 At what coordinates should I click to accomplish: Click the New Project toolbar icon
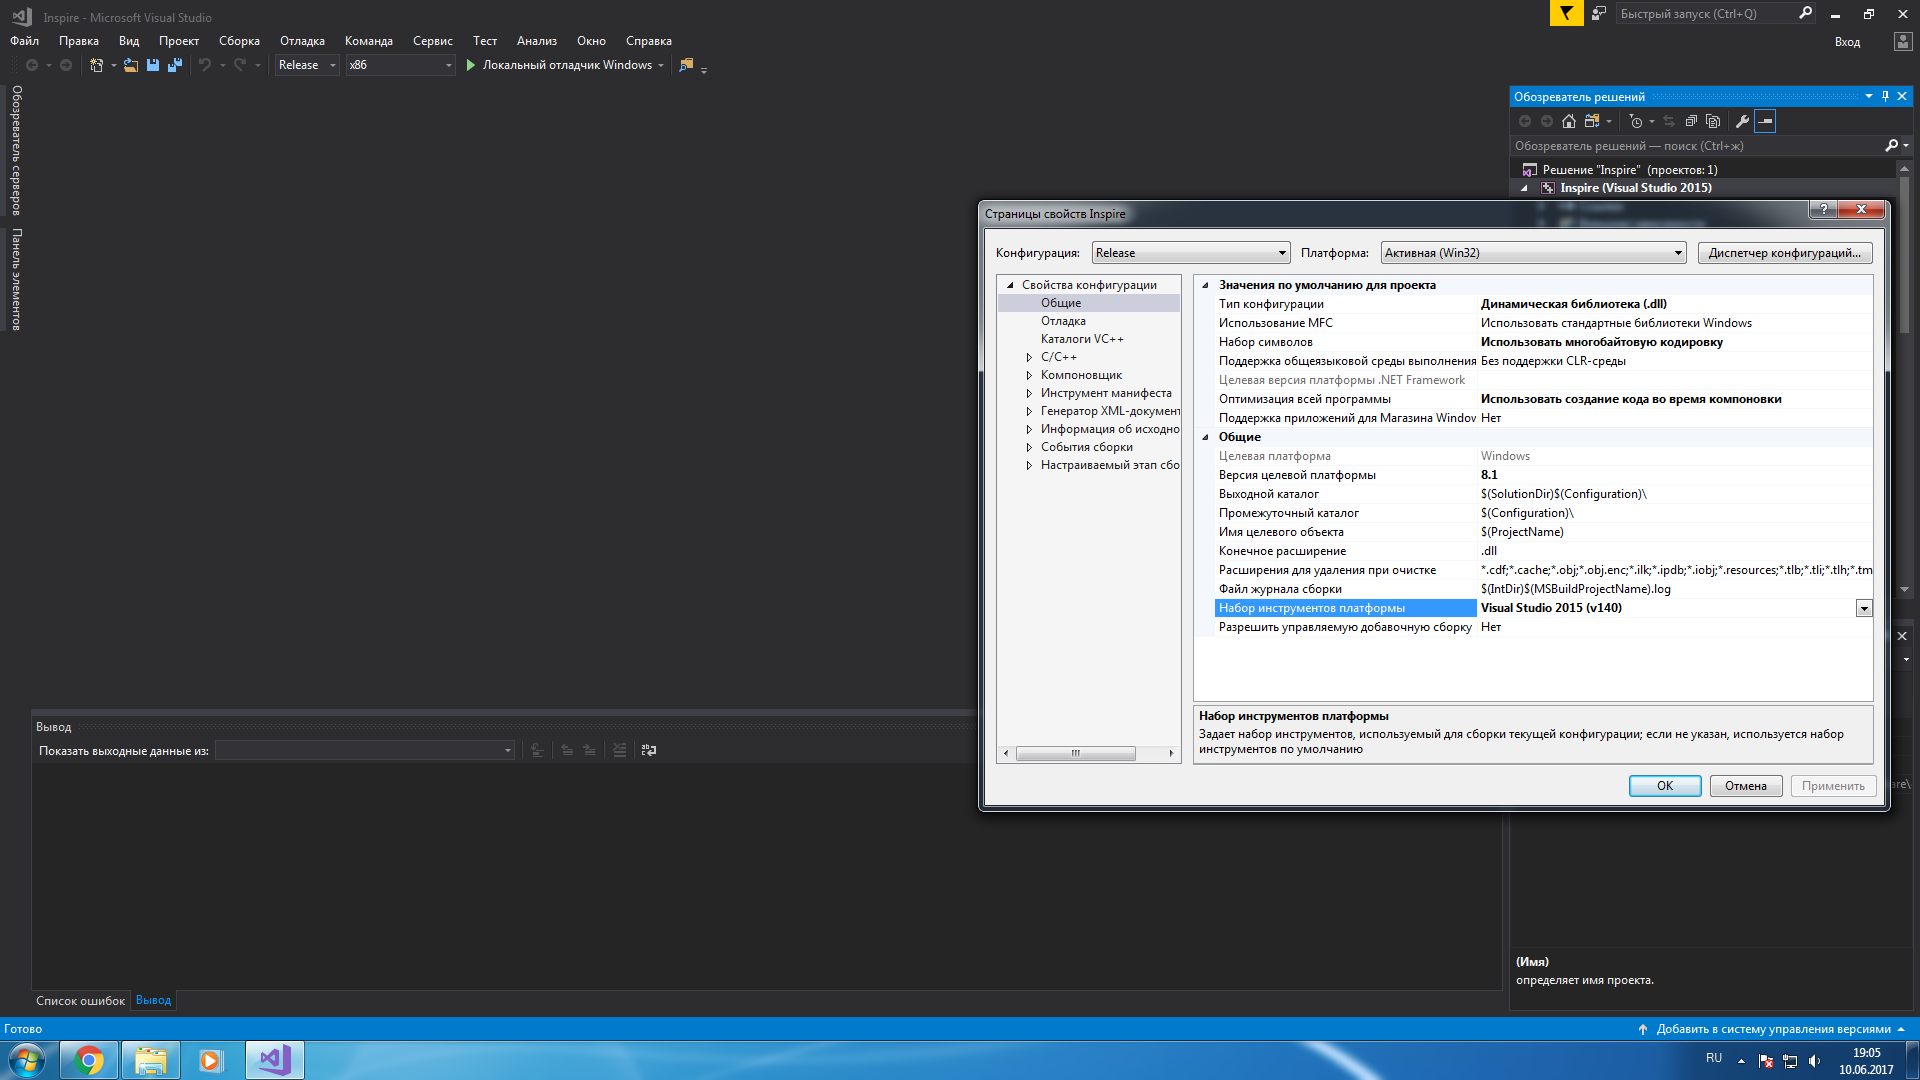pyautogui.click(x=96, y=65)
